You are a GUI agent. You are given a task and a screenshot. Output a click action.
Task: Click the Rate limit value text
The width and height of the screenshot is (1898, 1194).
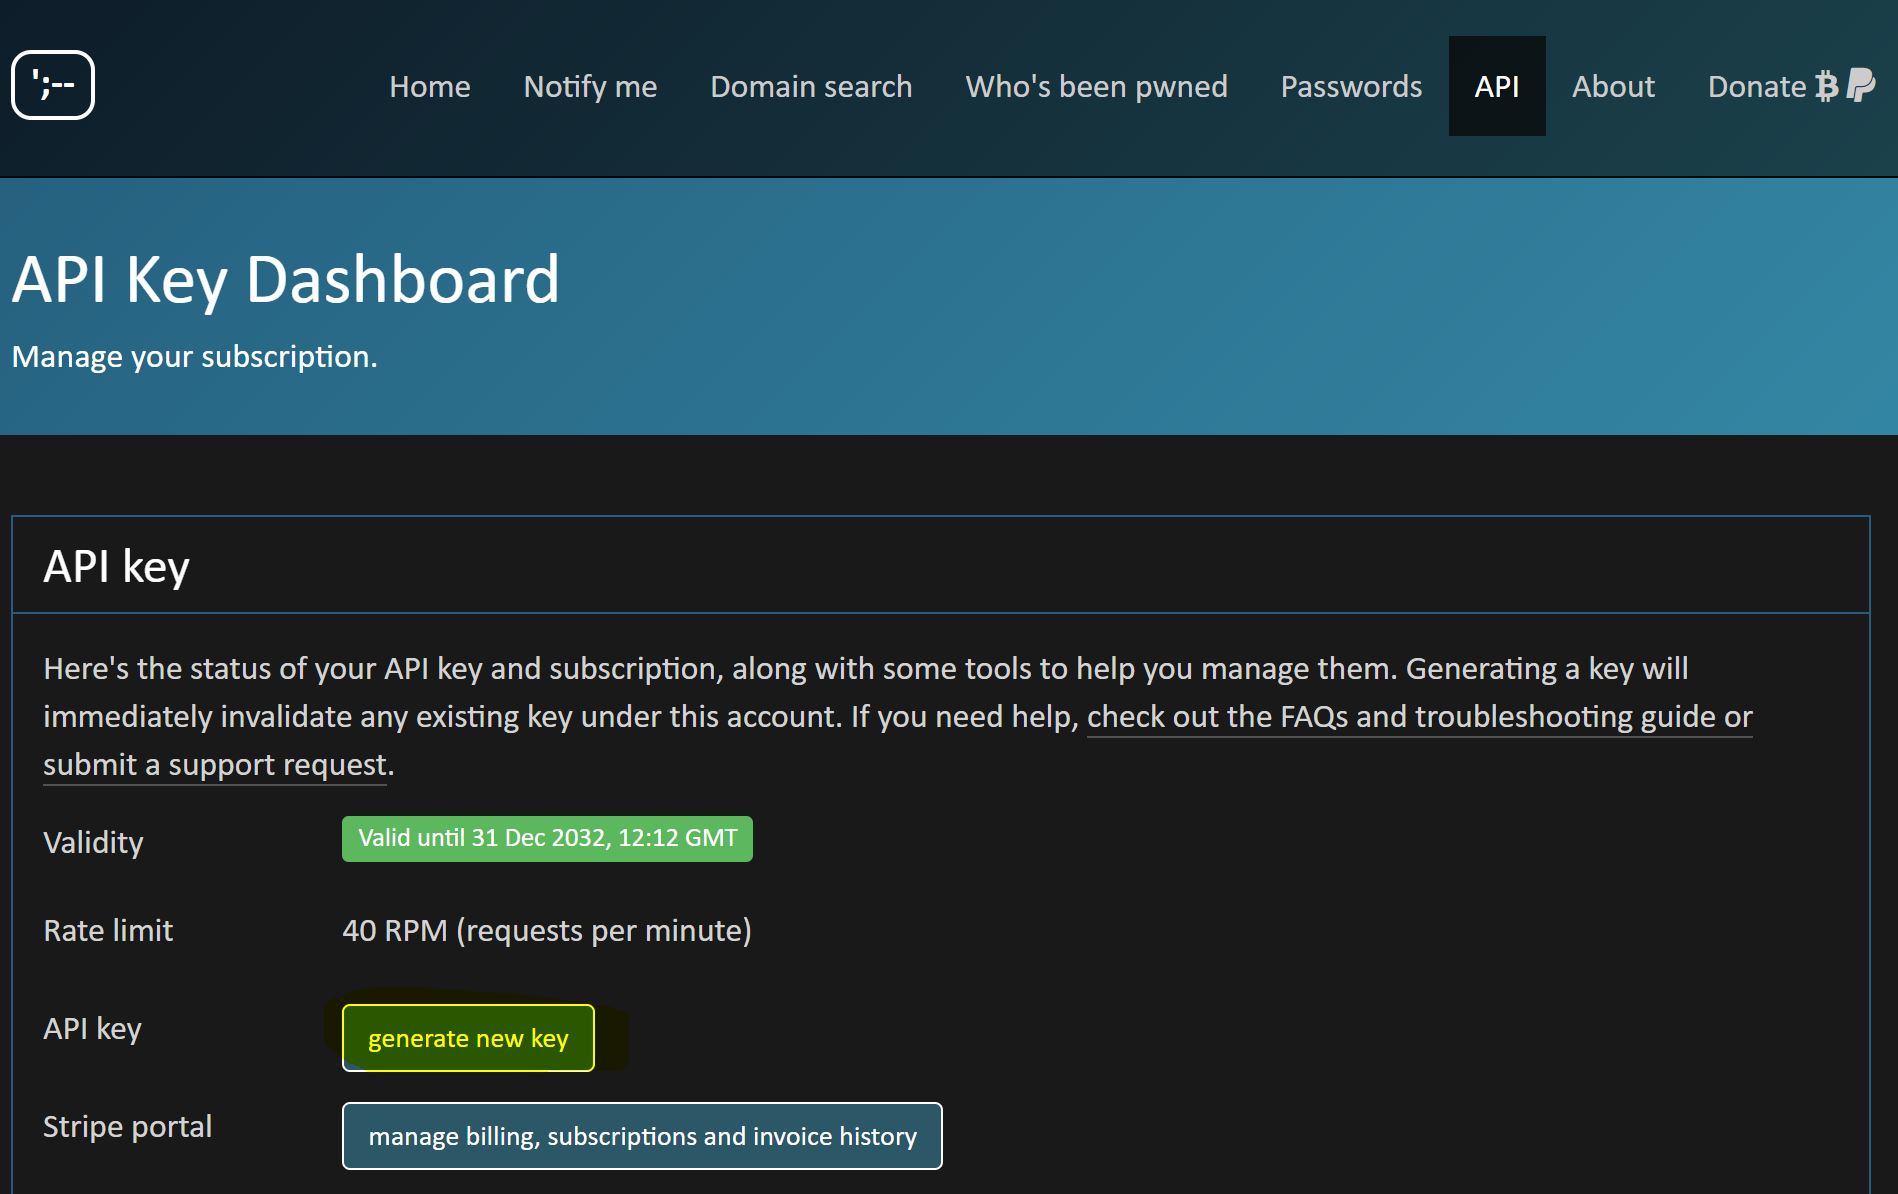tap(546, 930)
